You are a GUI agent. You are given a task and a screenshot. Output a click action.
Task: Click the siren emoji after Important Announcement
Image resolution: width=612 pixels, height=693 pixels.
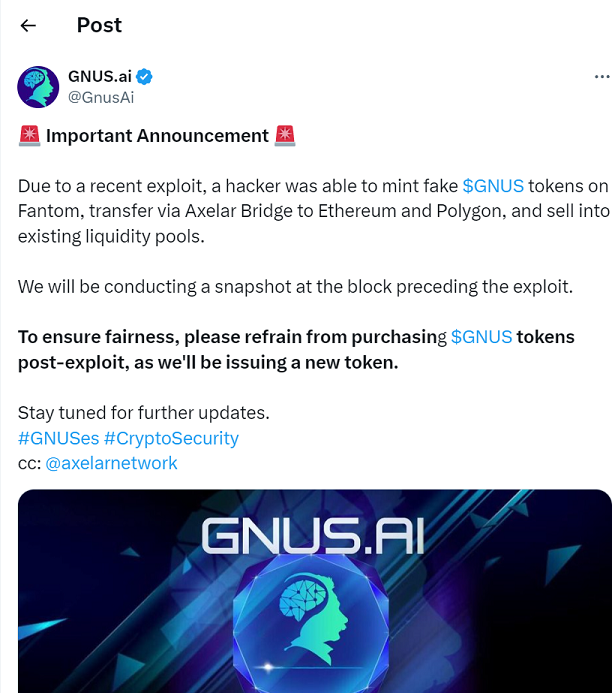pyautogui.click(x=285, y=136)
